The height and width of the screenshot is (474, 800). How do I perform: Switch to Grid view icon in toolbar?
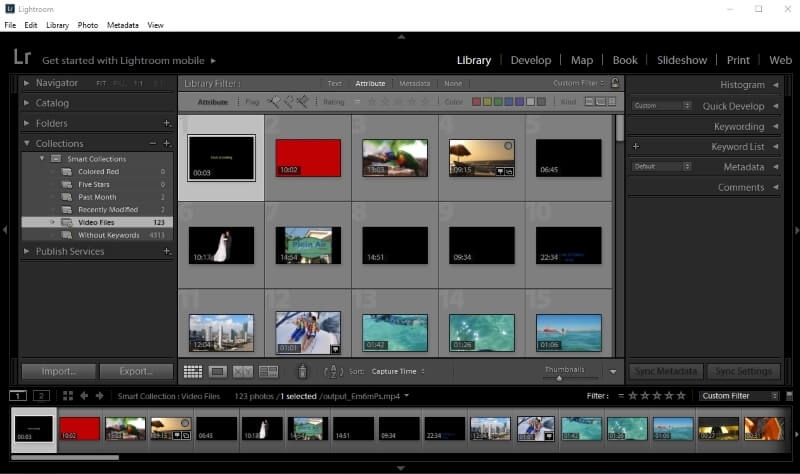193,371
